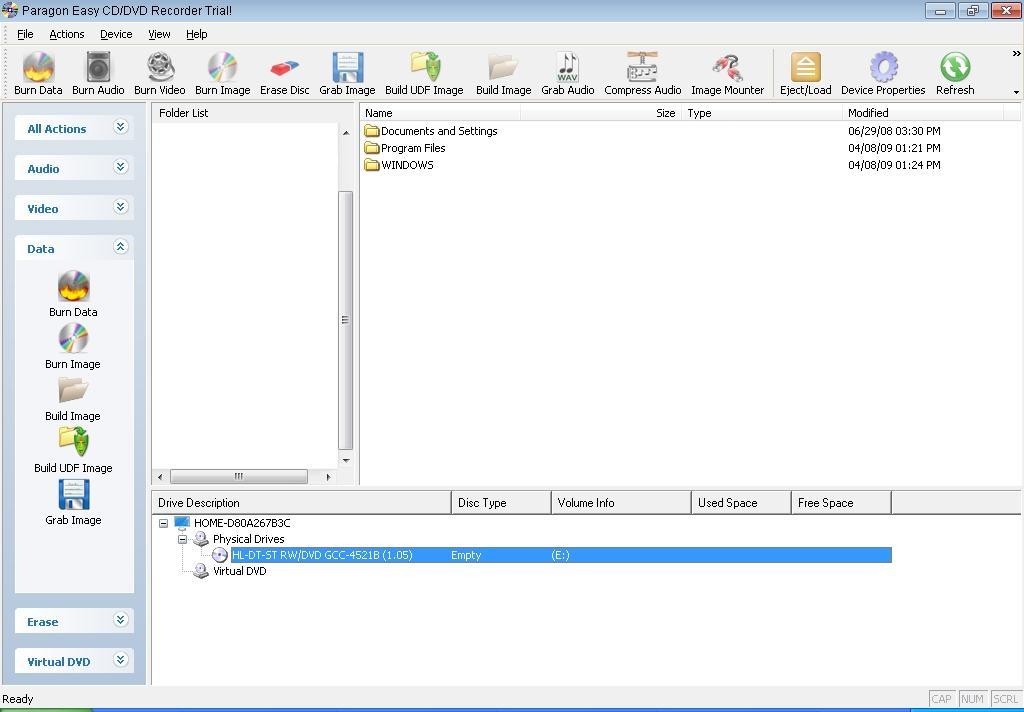
Task: Click the Folder List vertical scrollbar thumb
Action: 345,320
